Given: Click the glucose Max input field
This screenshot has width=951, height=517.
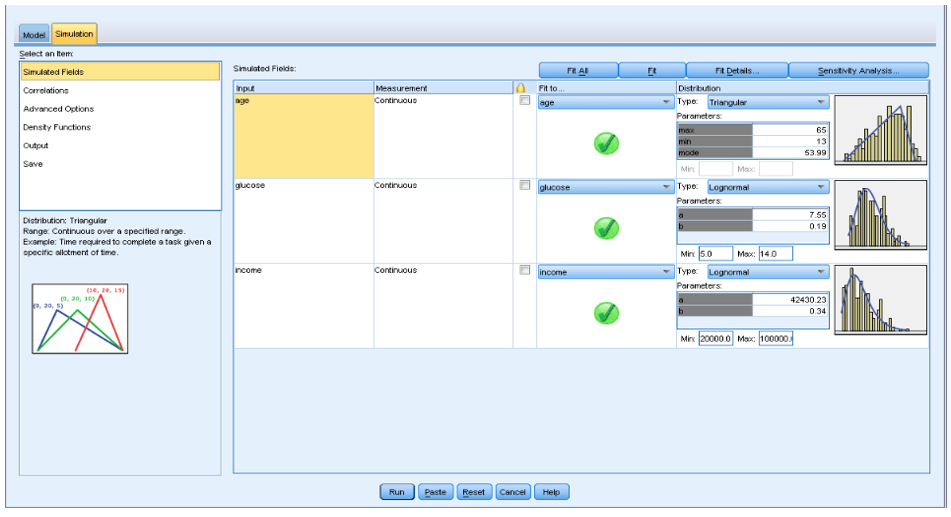Looking at the screenshot, I should click(x=775, y=254).
